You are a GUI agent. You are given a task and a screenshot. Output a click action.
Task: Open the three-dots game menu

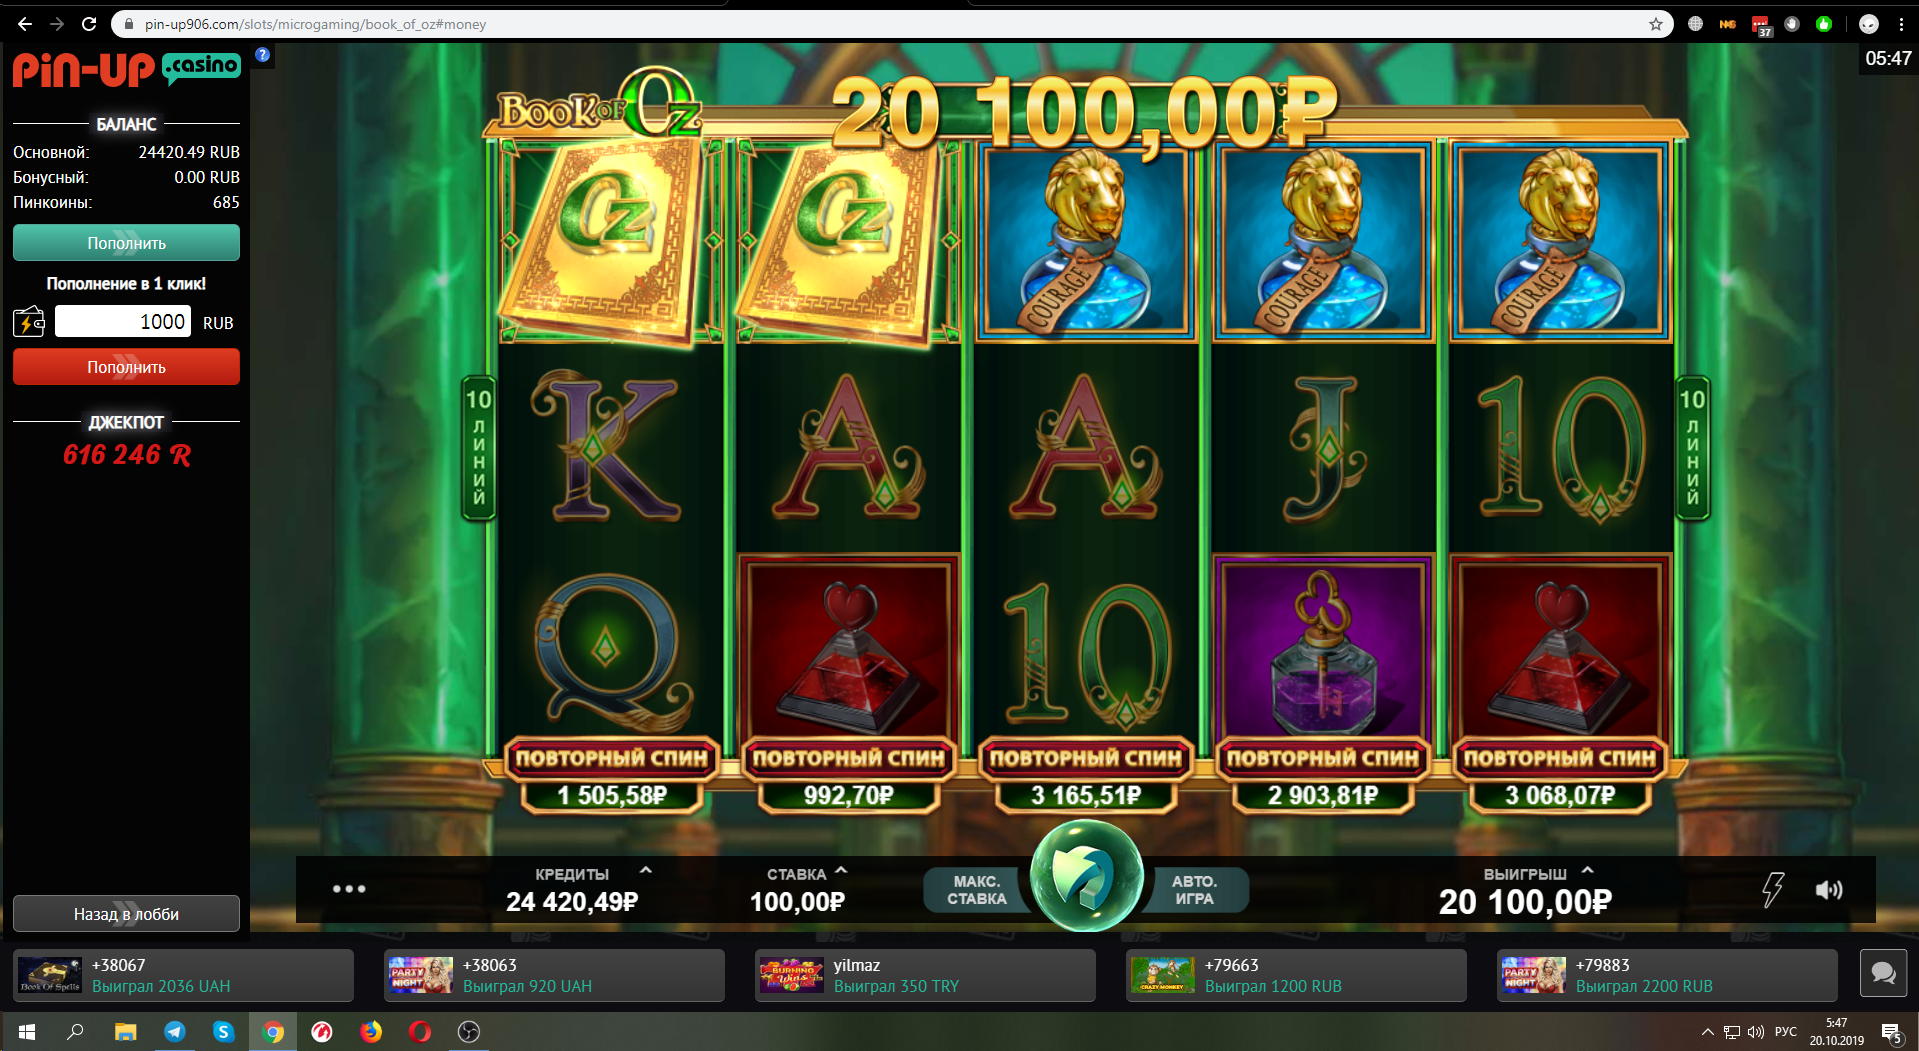(349, 888)
